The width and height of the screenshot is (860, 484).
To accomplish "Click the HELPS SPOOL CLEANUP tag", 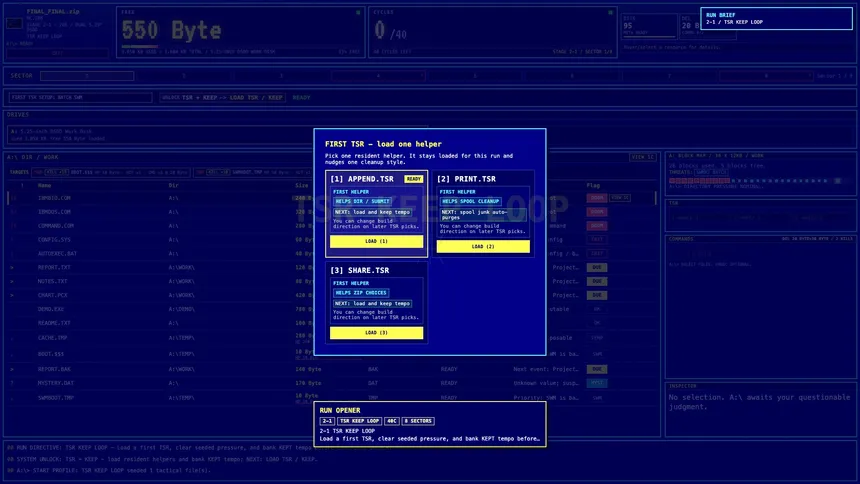I will (x=471, y=201).
